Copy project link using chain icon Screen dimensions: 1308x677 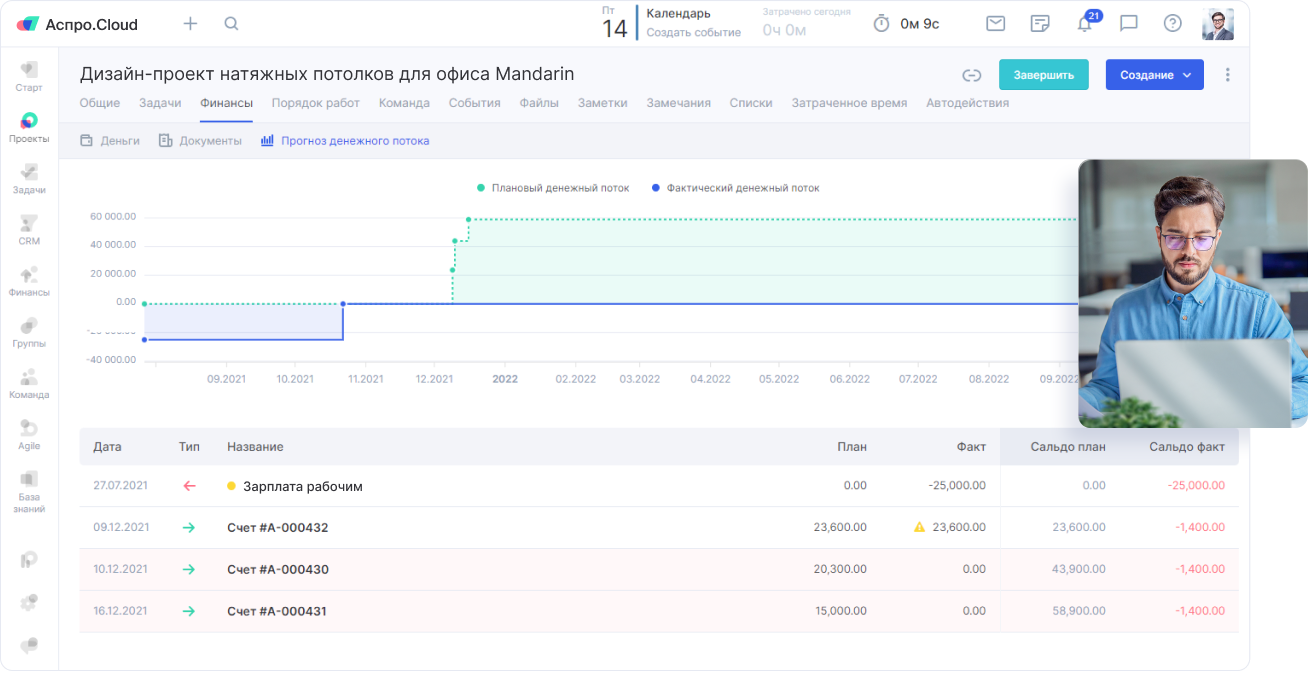(971, 75)
